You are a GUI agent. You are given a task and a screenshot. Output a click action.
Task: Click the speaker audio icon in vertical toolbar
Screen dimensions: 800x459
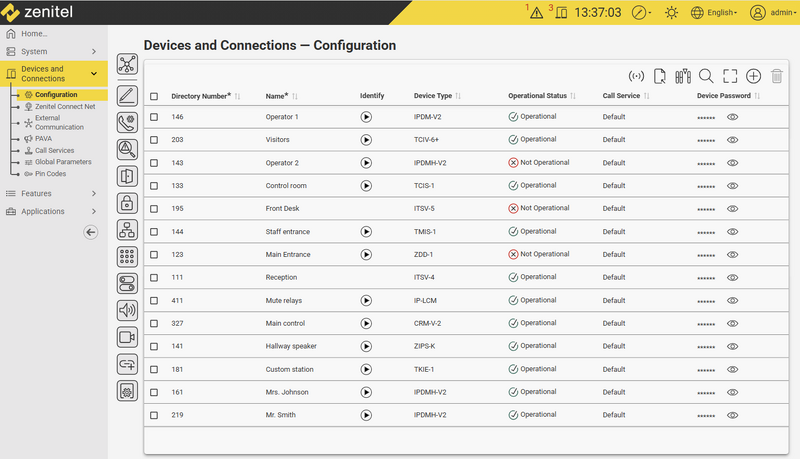tap(127, 310)
